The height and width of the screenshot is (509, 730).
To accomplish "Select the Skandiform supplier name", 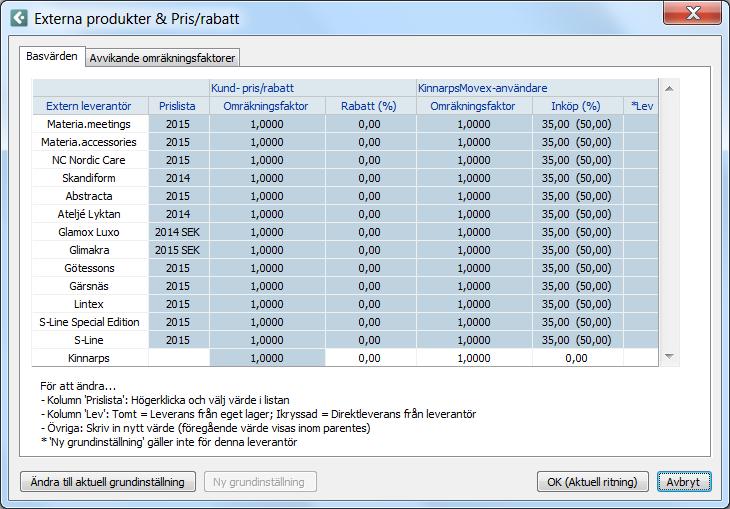I will [x=90, y=178].
